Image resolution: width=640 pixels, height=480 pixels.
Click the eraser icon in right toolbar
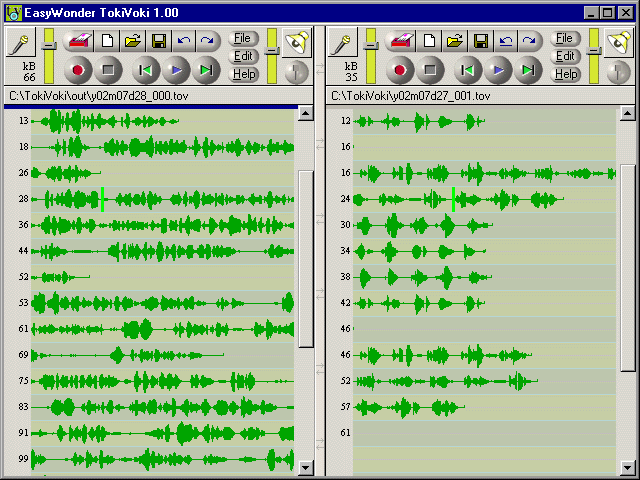tap(401, 41)
